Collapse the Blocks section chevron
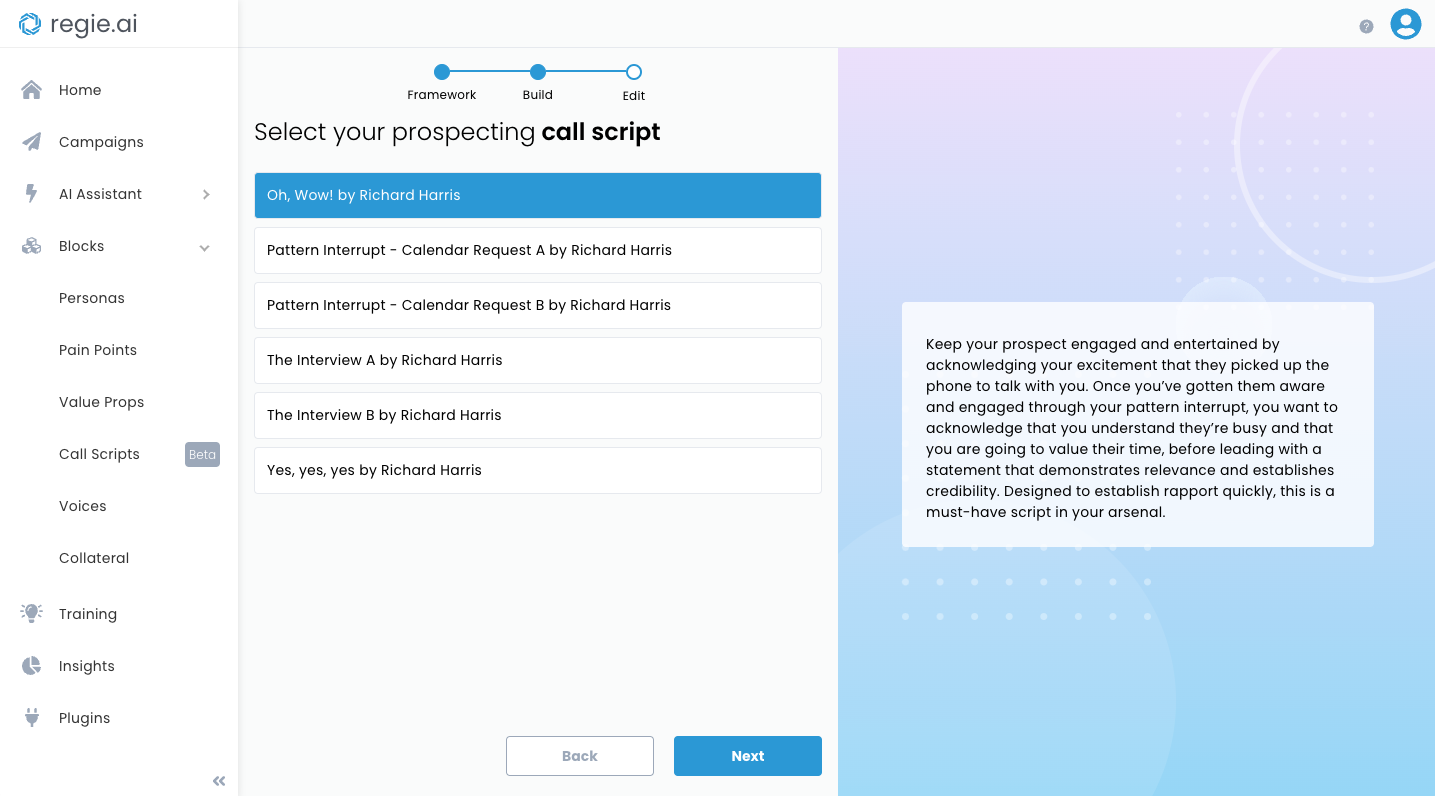Screen dimensions: 1435x796 click(x=205, y=247)
